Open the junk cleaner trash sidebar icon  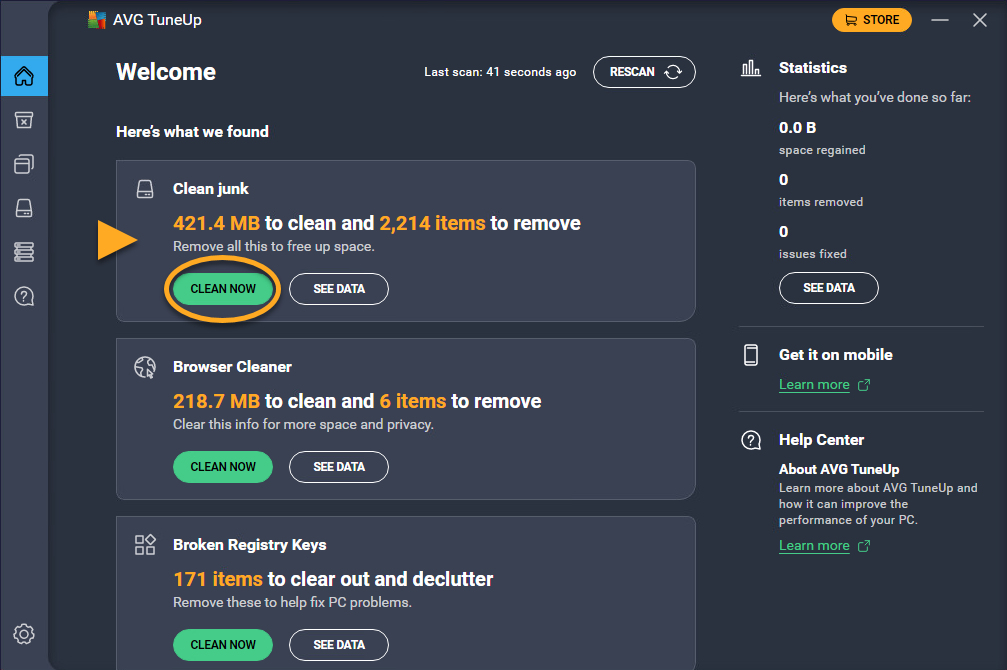click(24, 120)
